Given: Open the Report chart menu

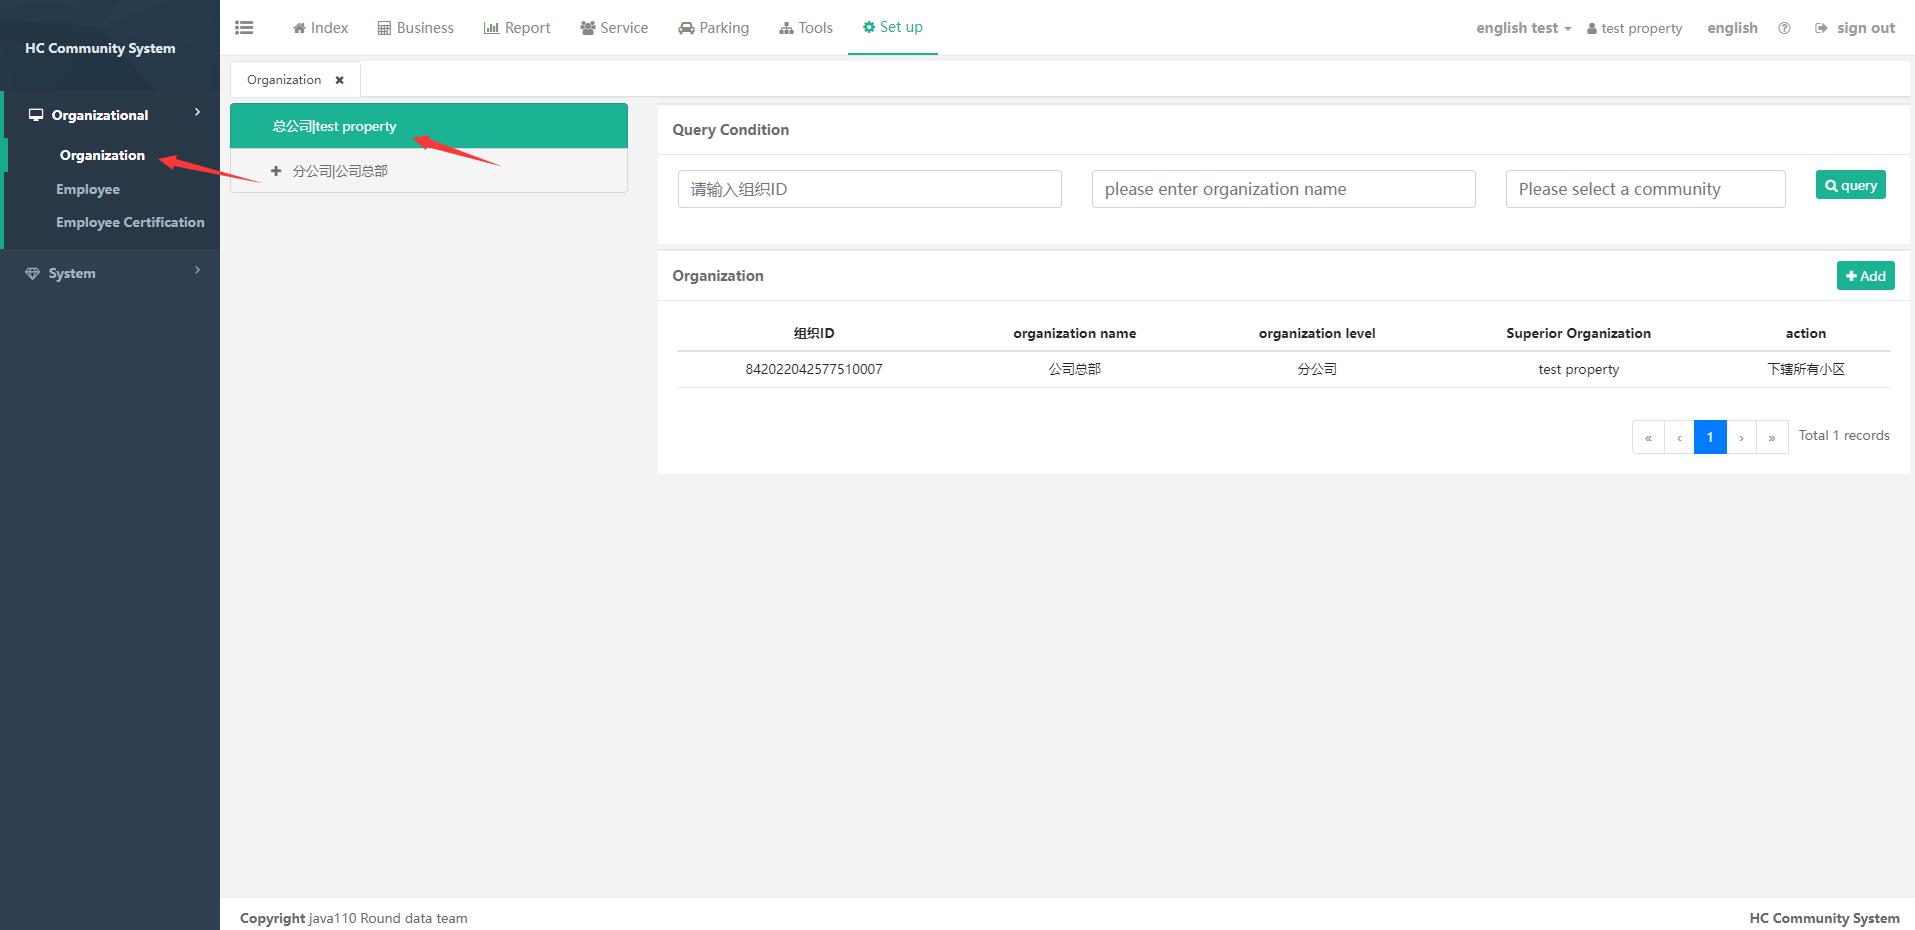Looking at the screenshot, I should (x=517, y=28).
